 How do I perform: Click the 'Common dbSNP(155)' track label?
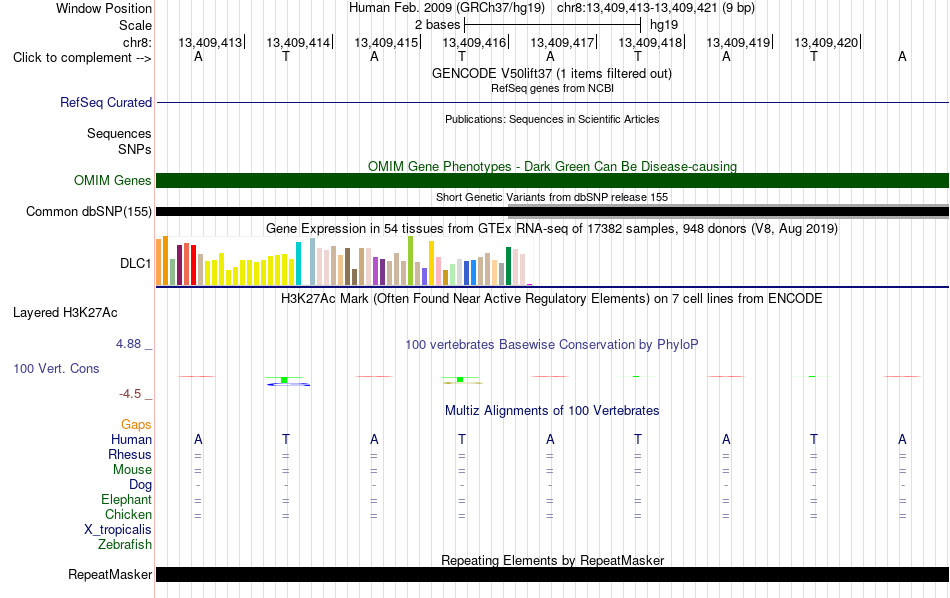(x=88, y=211)
